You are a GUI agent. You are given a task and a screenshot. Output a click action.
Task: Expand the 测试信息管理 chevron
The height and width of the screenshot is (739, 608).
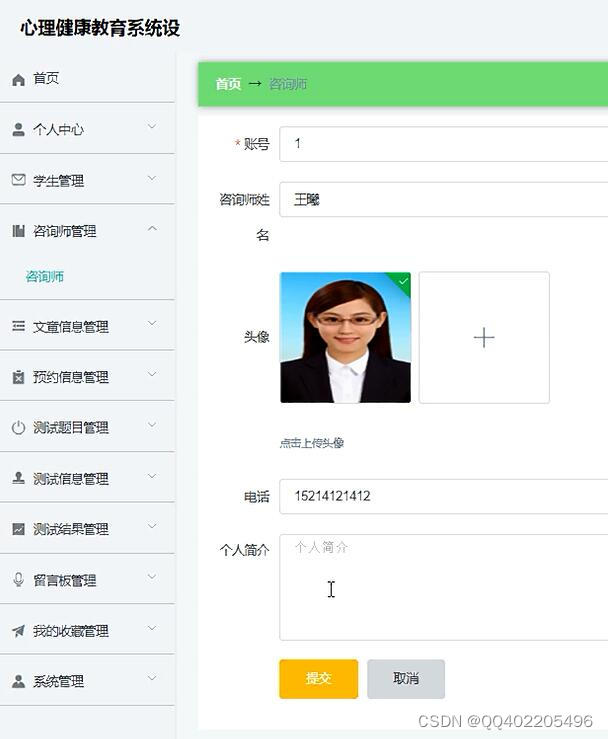(x=152, y=476)
